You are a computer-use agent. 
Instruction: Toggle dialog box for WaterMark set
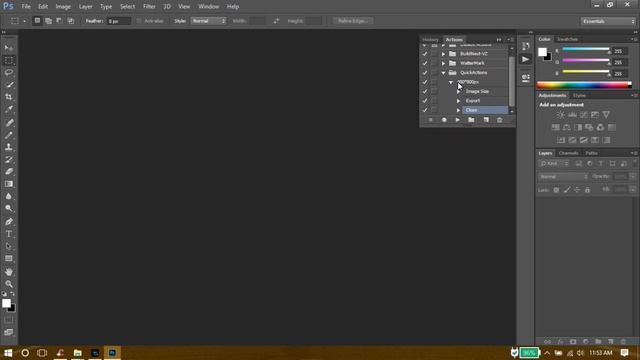434,63
